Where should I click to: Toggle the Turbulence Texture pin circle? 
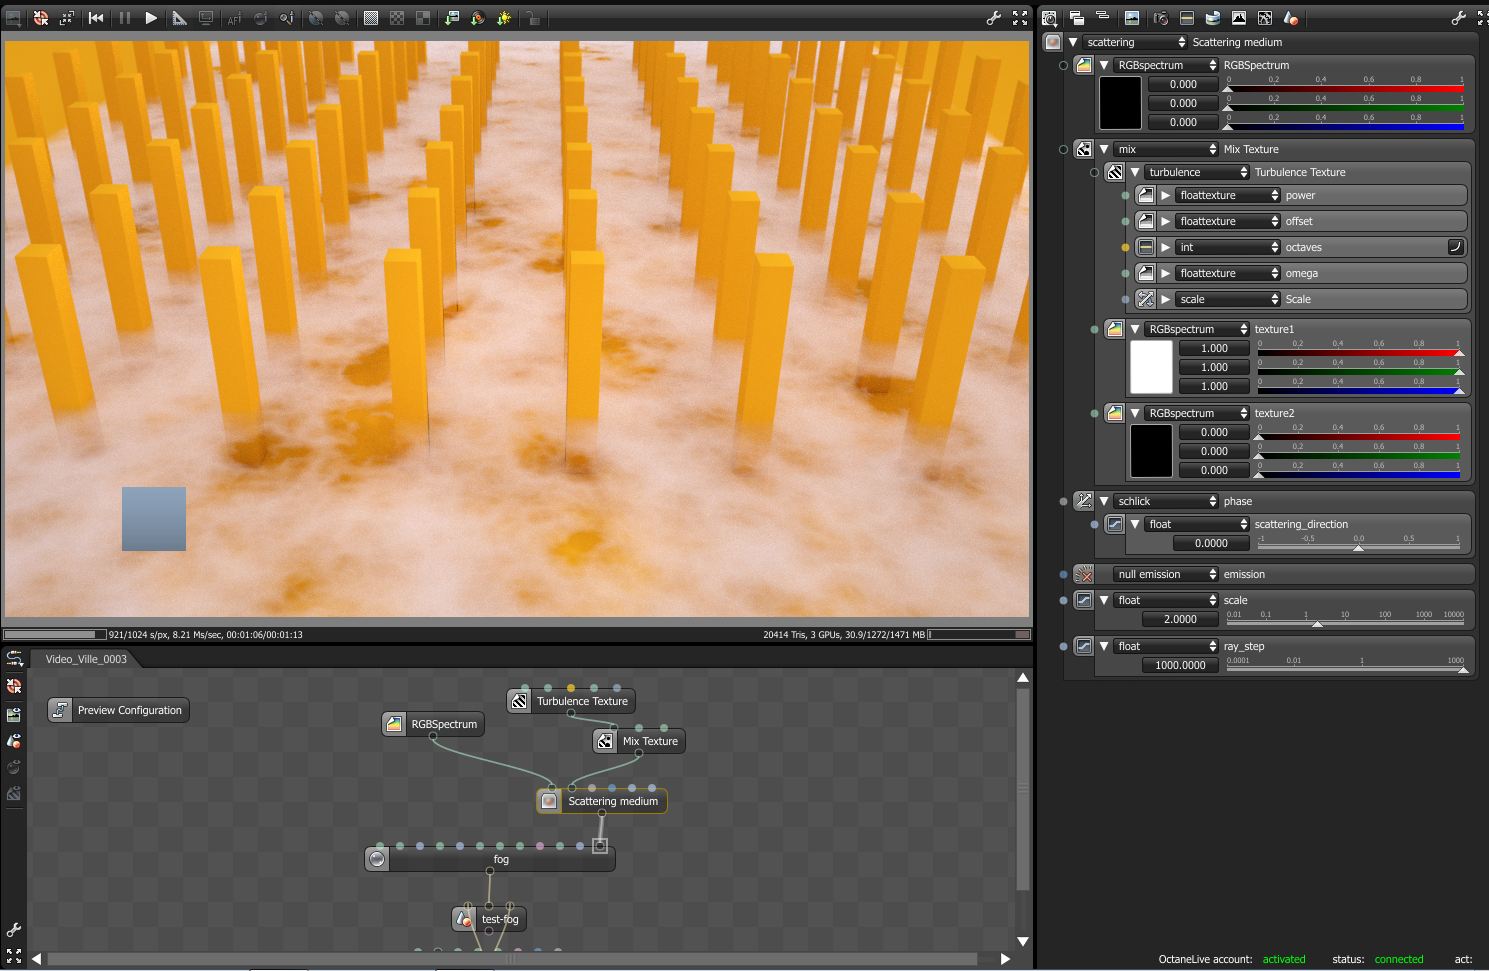[1094, 172]
